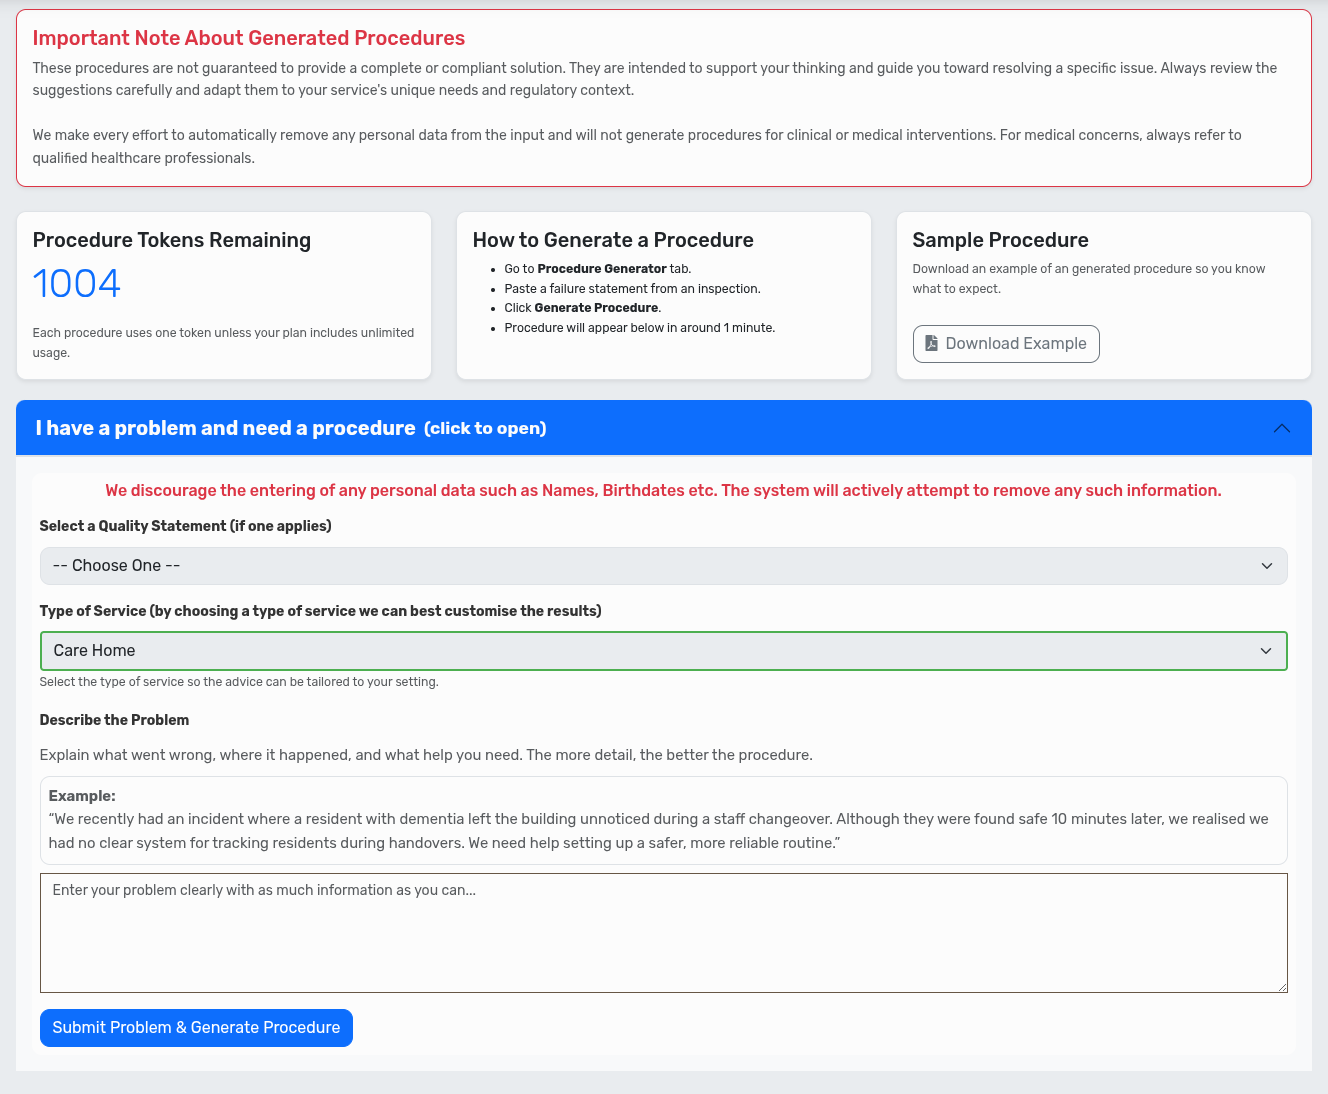Image resolution: width=1328 pixels, height=1094 pixels.
Task: Click the collapse arrow on the blue panel header
Action: coord(1282,428)
